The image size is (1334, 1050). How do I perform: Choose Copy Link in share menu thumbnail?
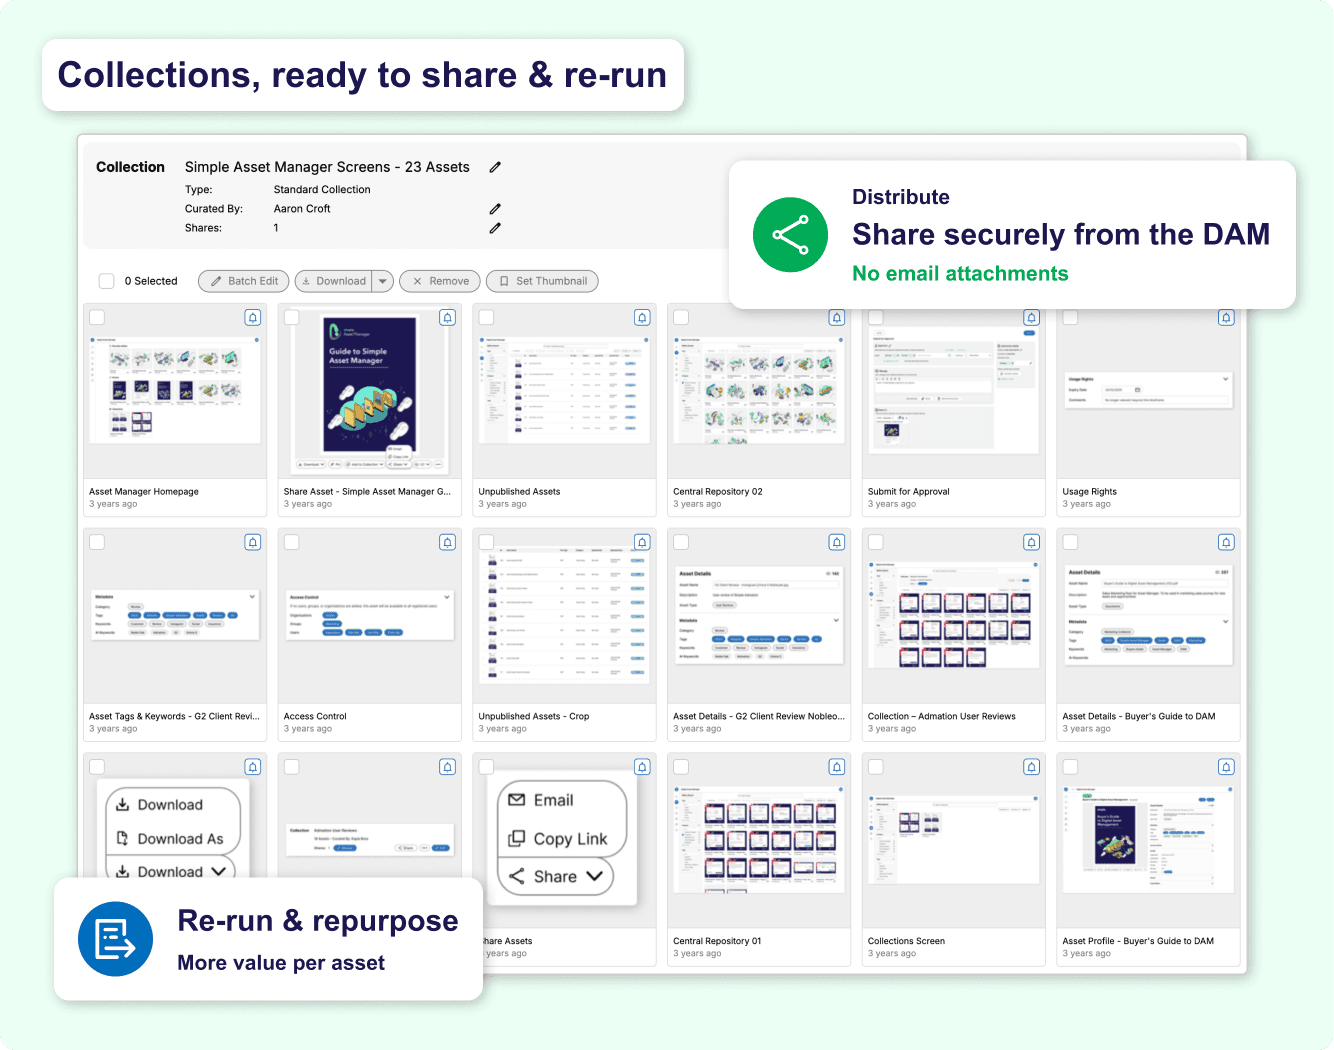tap(558, 839)
